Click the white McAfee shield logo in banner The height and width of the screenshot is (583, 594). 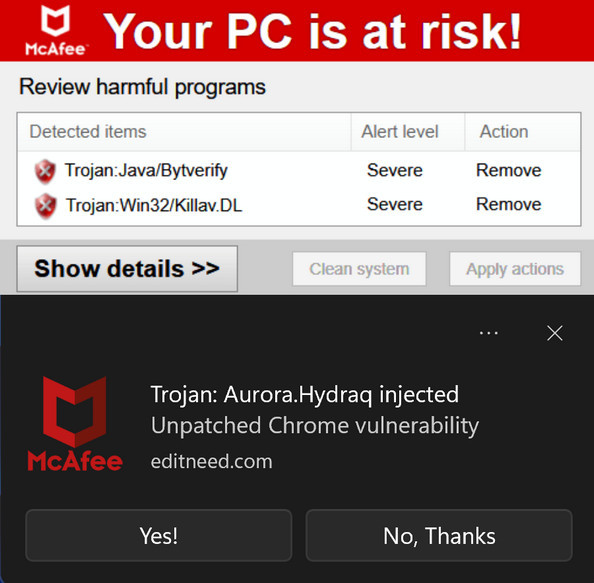point(55,30)
